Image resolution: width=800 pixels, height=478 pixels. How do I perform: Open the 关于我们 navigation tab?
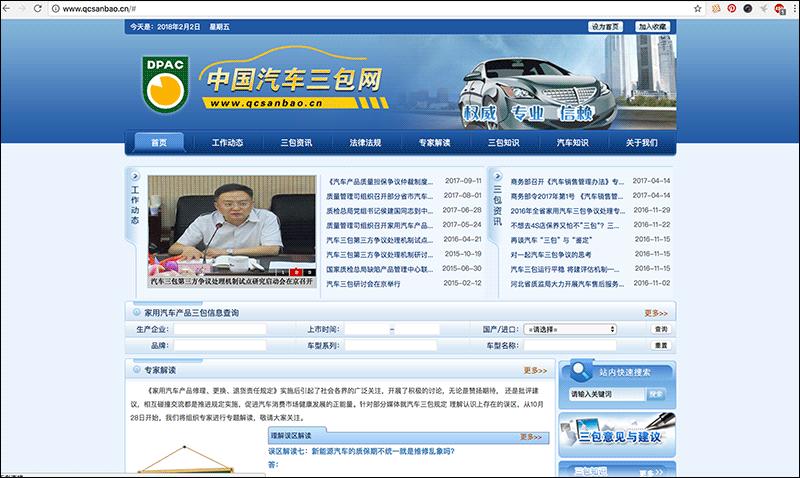pos(642,142)
